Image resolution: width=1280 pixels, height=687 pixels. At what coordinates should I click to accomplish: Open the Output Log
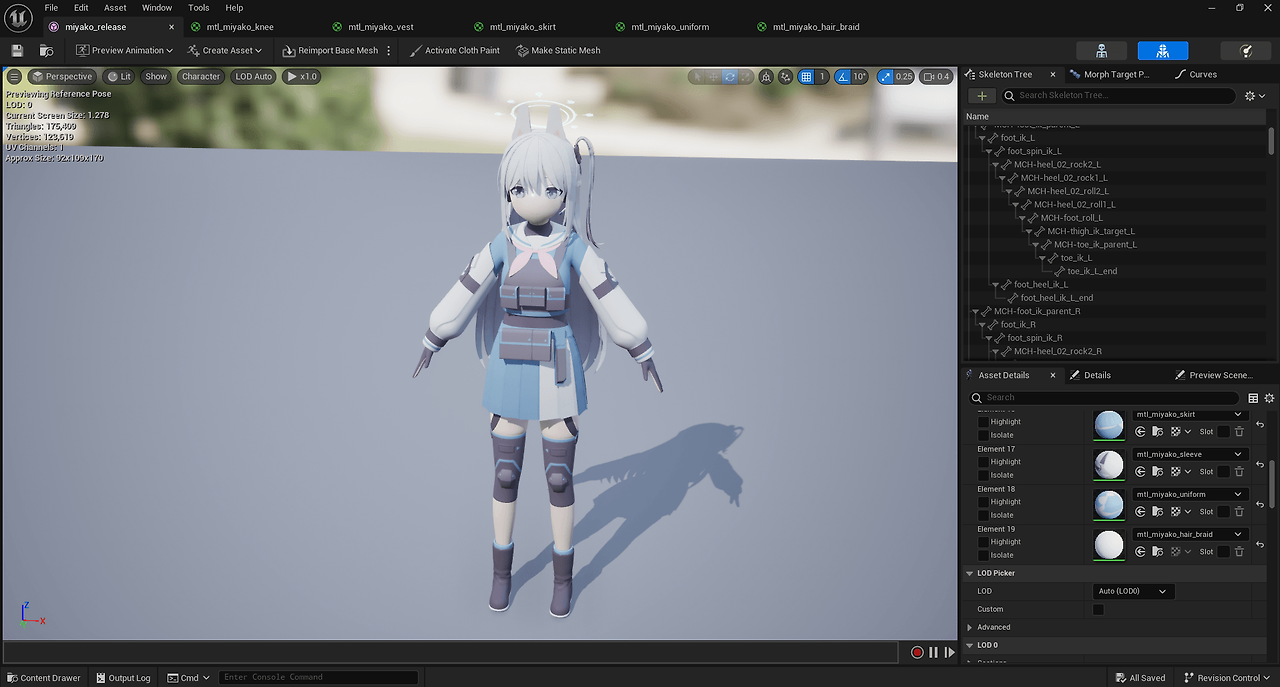coord(122,677)
